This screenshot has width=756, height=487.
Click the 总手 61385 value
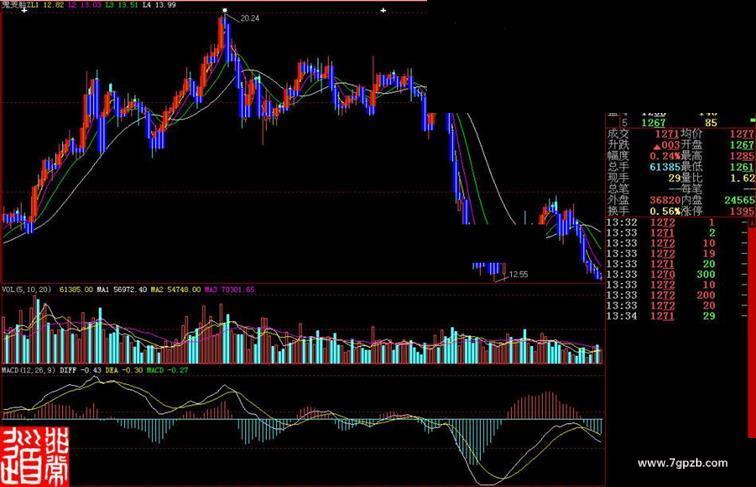point(665,167)
